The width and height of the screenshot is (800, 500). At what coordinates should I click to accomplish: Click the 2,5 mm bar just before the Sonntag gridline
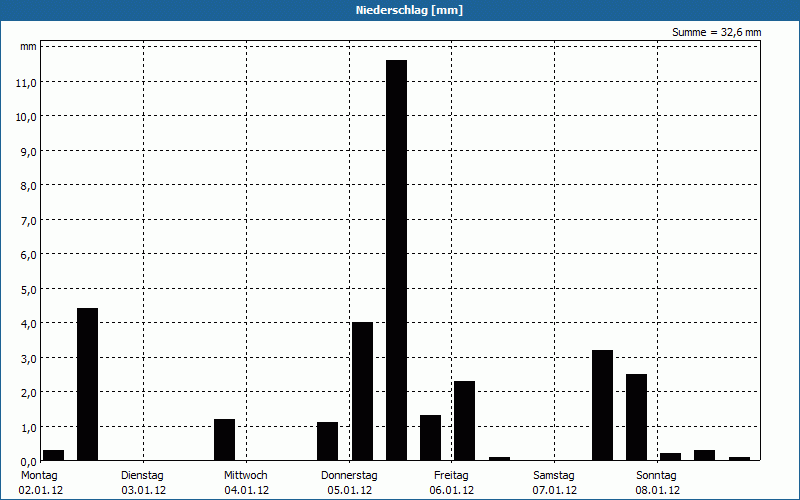point(636,417)
